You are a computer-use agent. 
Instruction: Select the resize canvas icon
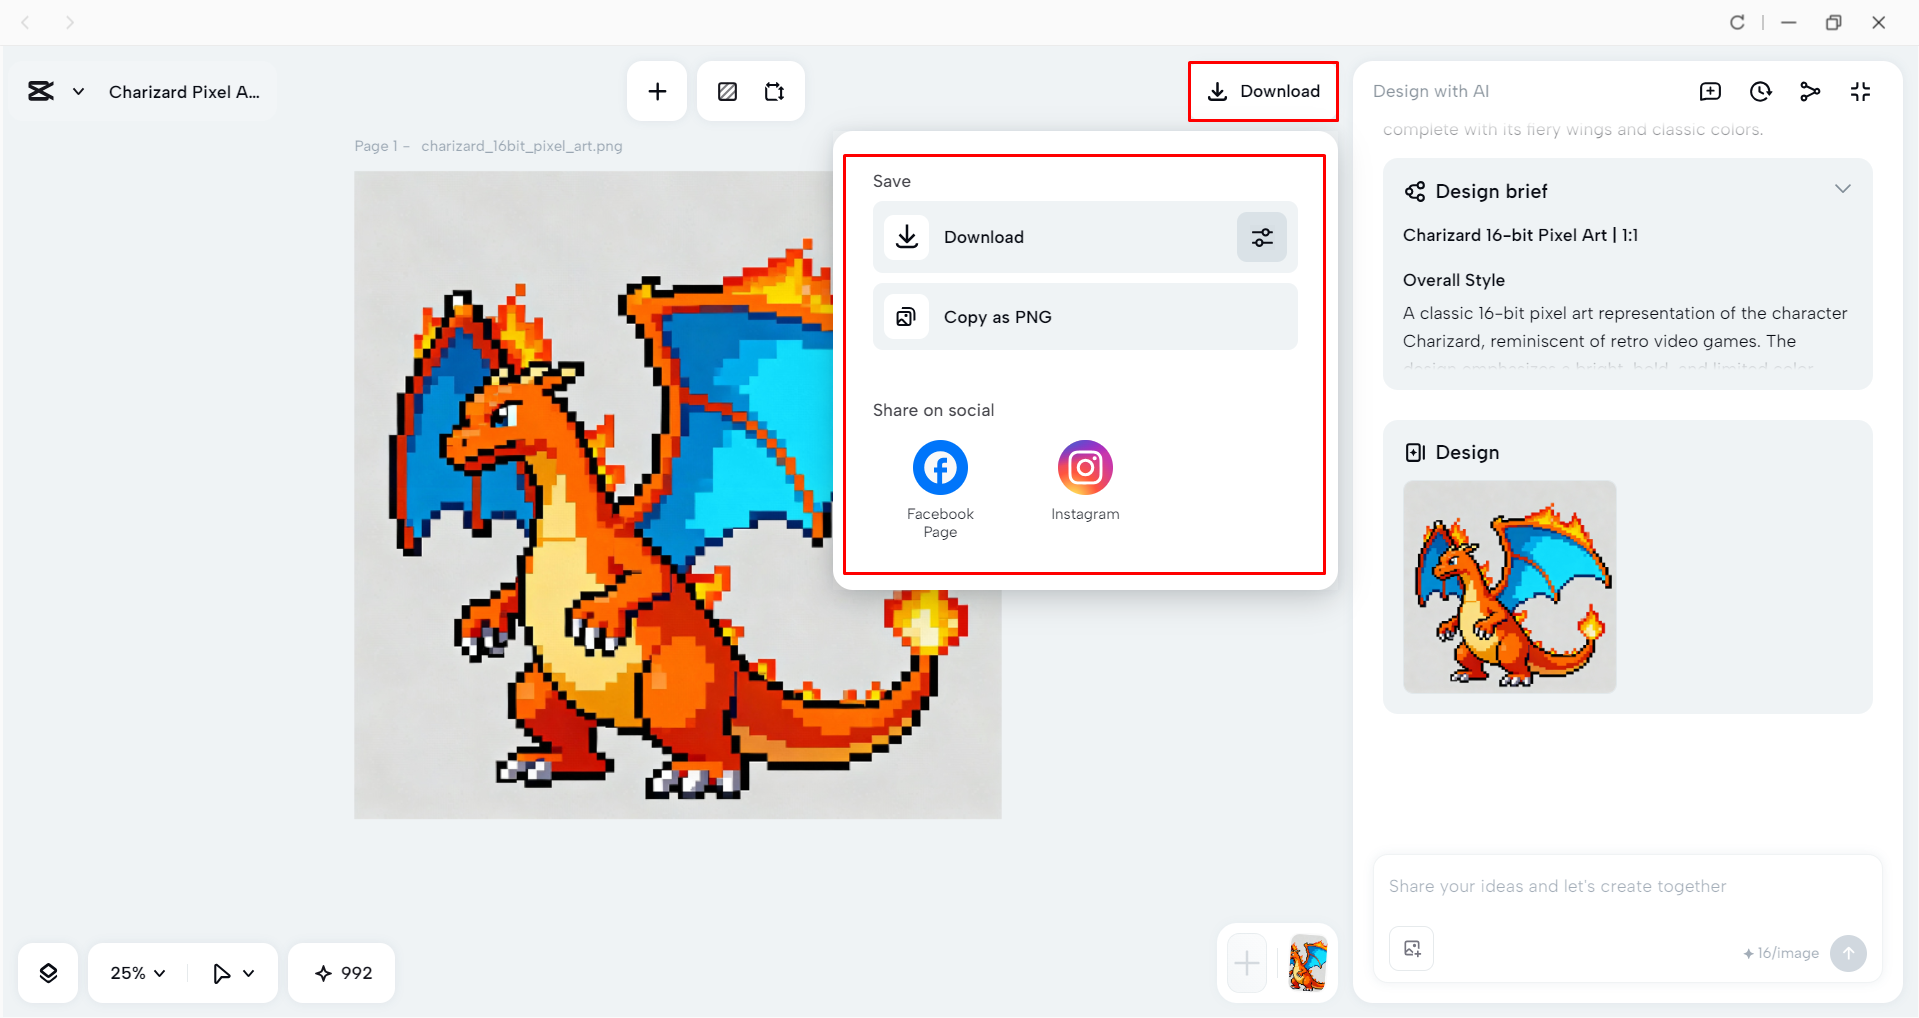[x=774, y=91]
